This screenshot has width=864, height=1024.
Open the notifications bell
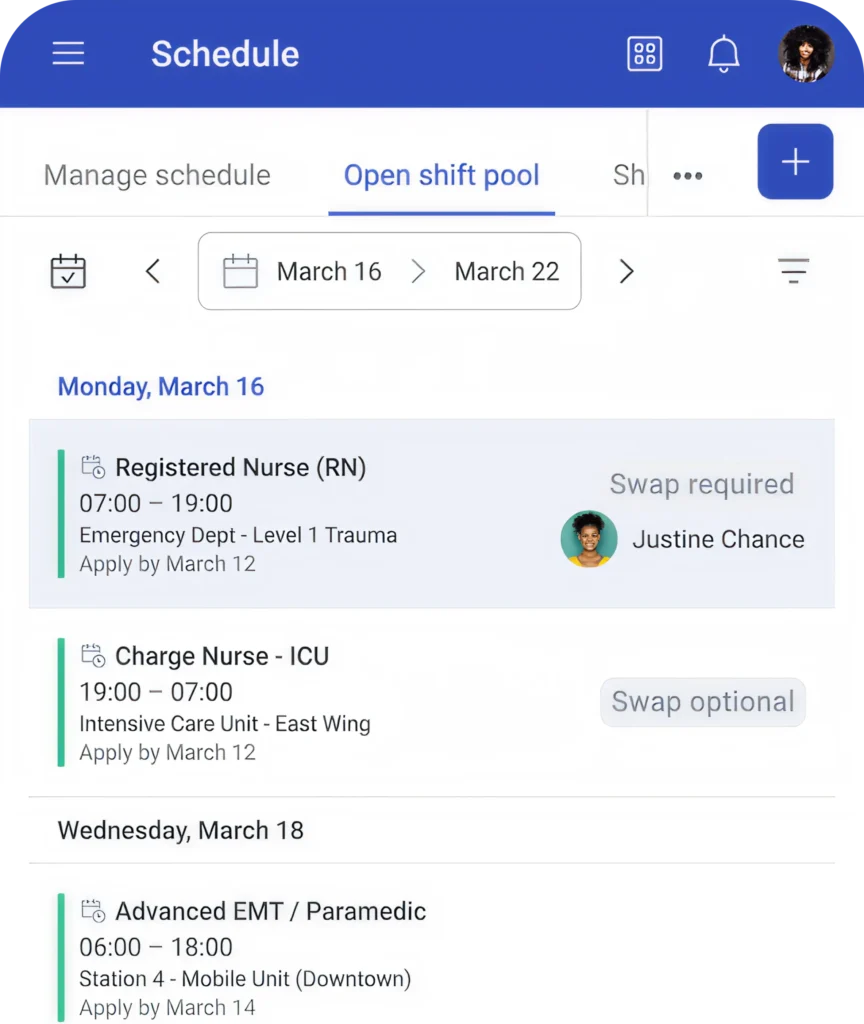[x=723, y=54]
